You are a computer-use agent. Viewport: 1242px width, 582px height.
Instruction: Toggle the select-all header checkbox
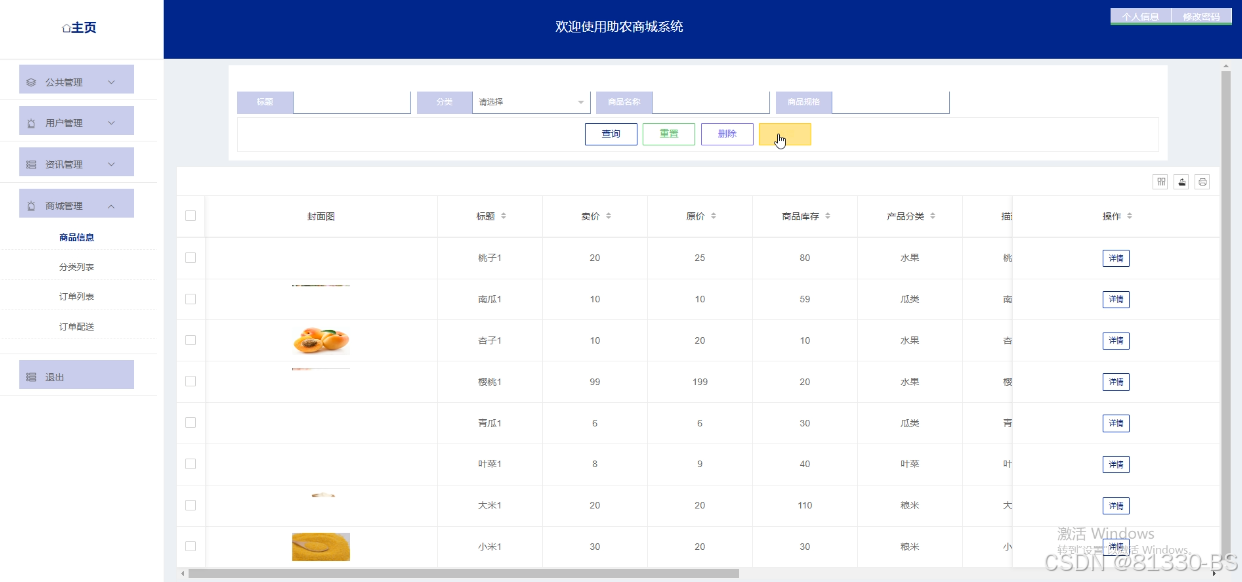click(190, 216)
